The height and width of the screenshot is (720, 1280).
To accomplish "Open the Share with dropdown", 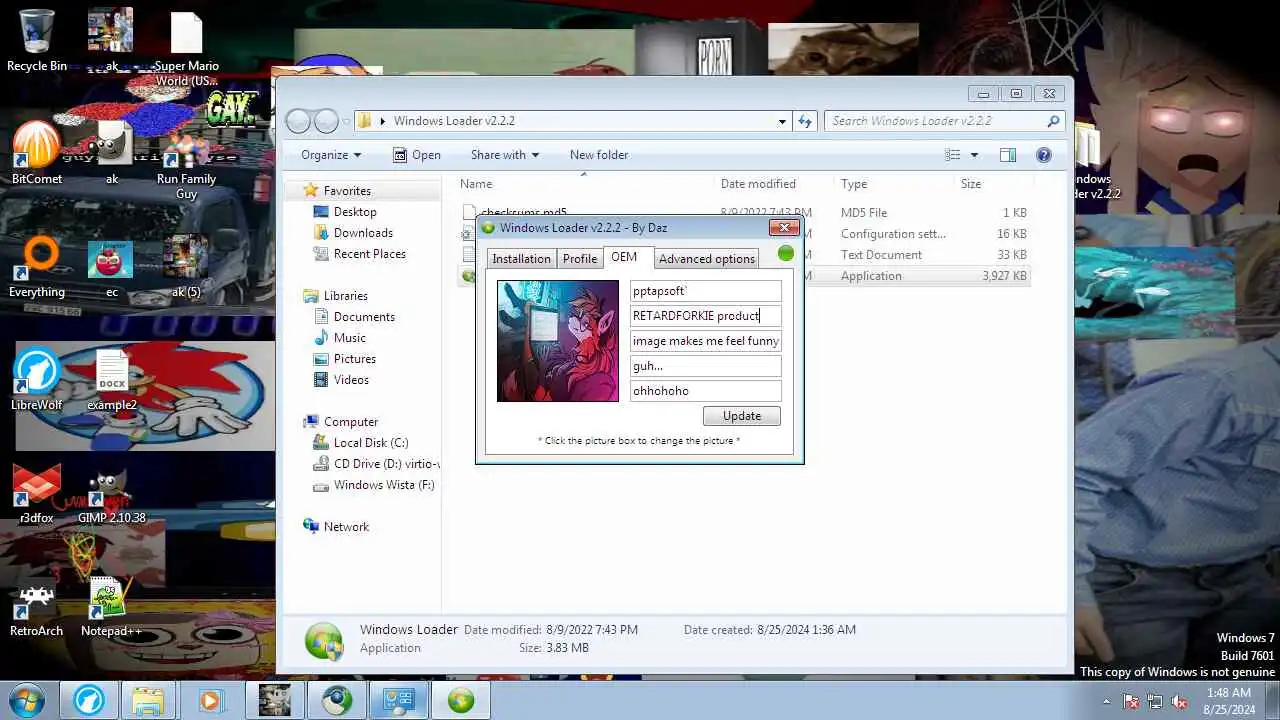I will (x=505, y=155).
